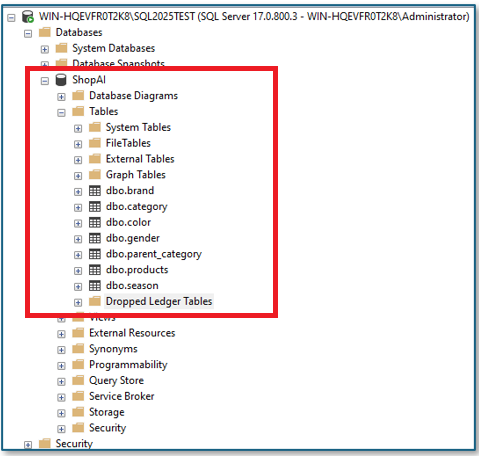
Task: Select the Programmability label
Action: tap(128, 365)
